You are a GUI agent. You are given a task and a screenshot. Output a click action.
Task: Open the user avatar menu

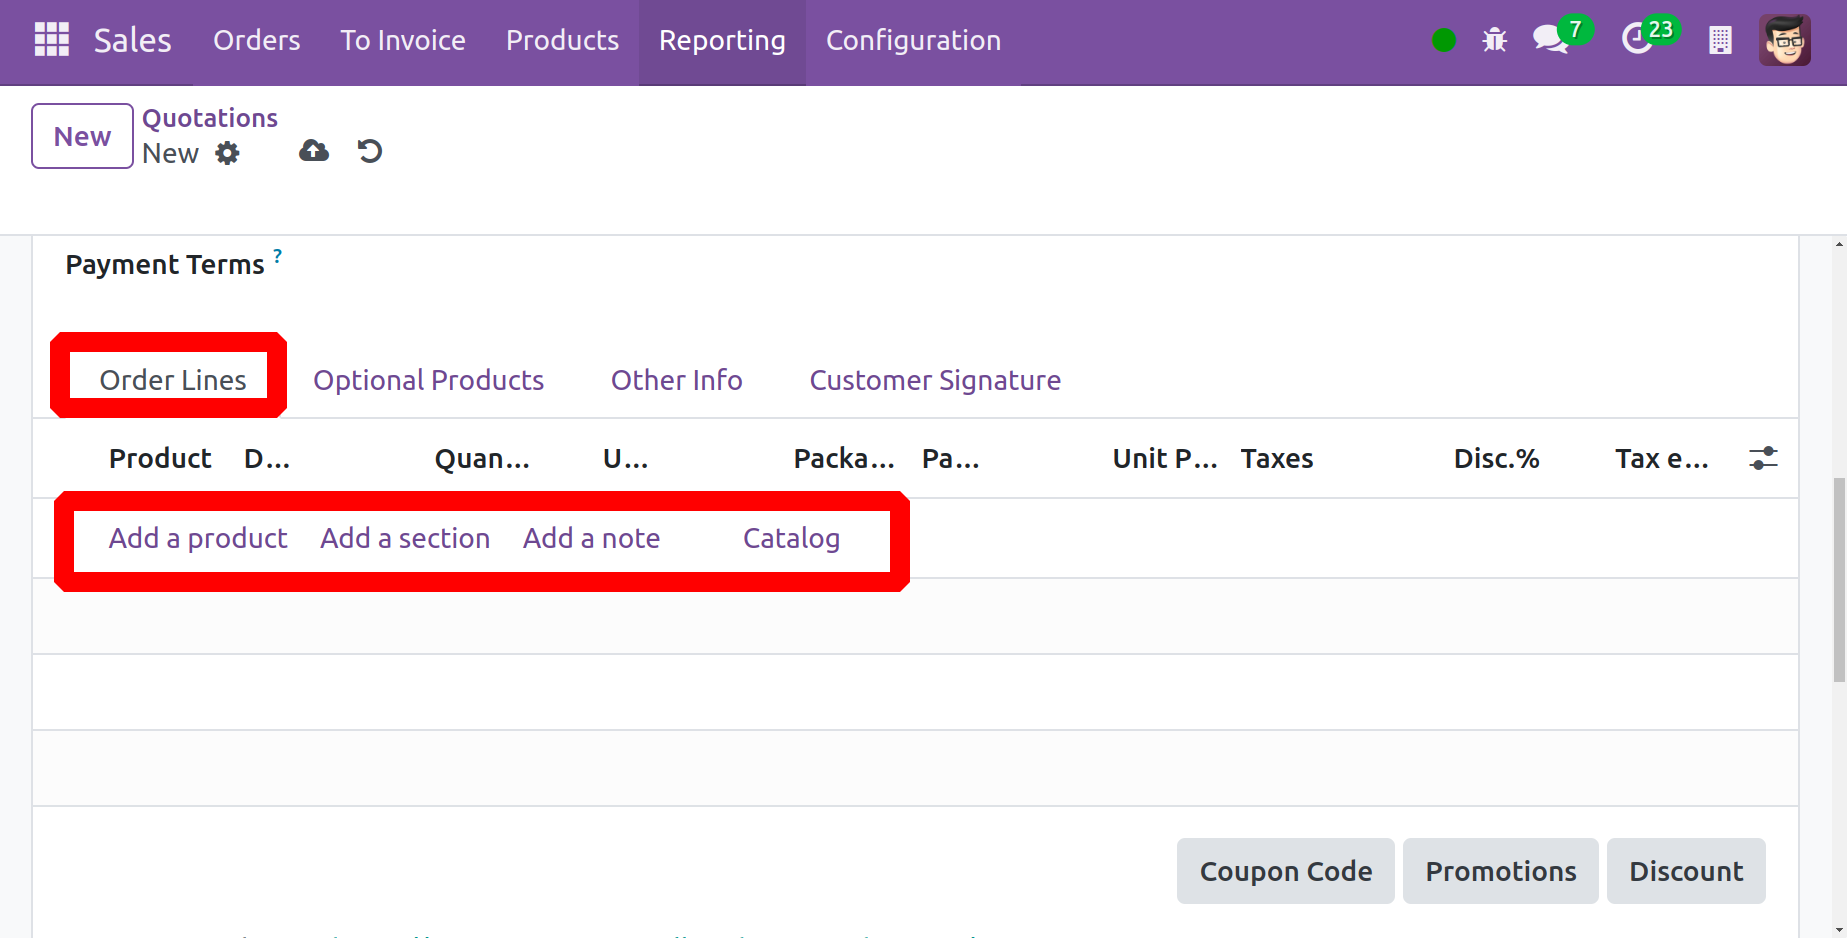click(x=1784, y=40)
